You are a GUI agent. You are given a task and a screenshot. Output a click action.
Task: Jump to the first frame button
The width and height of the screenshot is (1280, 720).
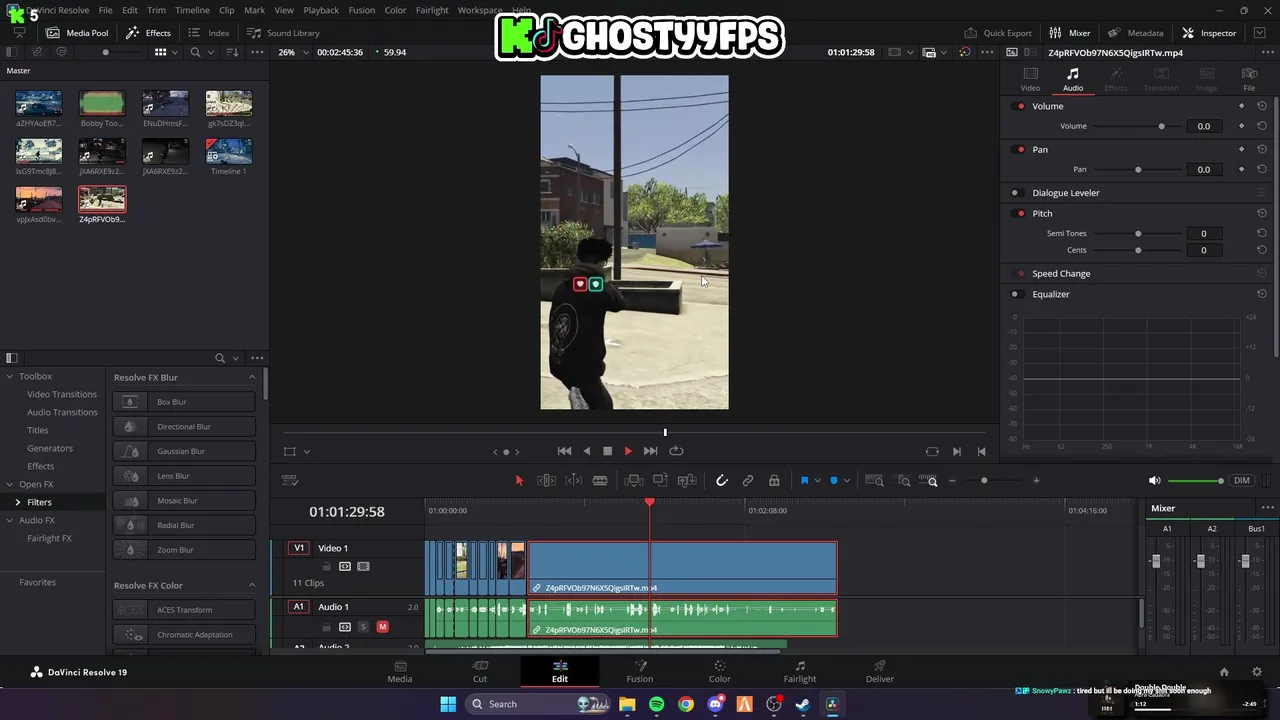pyautogui.click(x=564, y=451)
